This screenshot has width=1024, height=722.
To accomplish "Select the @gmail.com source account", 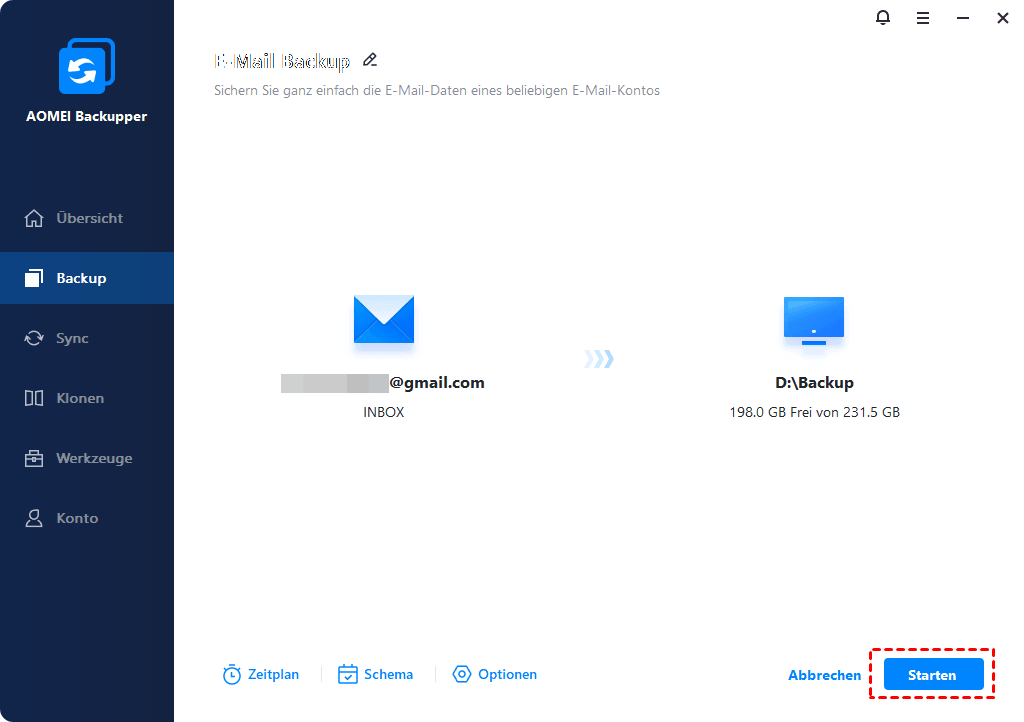I will [383, 383].
